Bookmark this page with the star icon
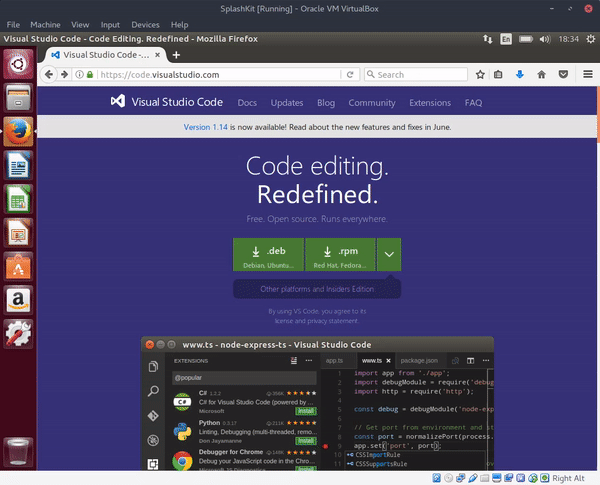Viewport: 600px width, 485px height. point(480,75)
